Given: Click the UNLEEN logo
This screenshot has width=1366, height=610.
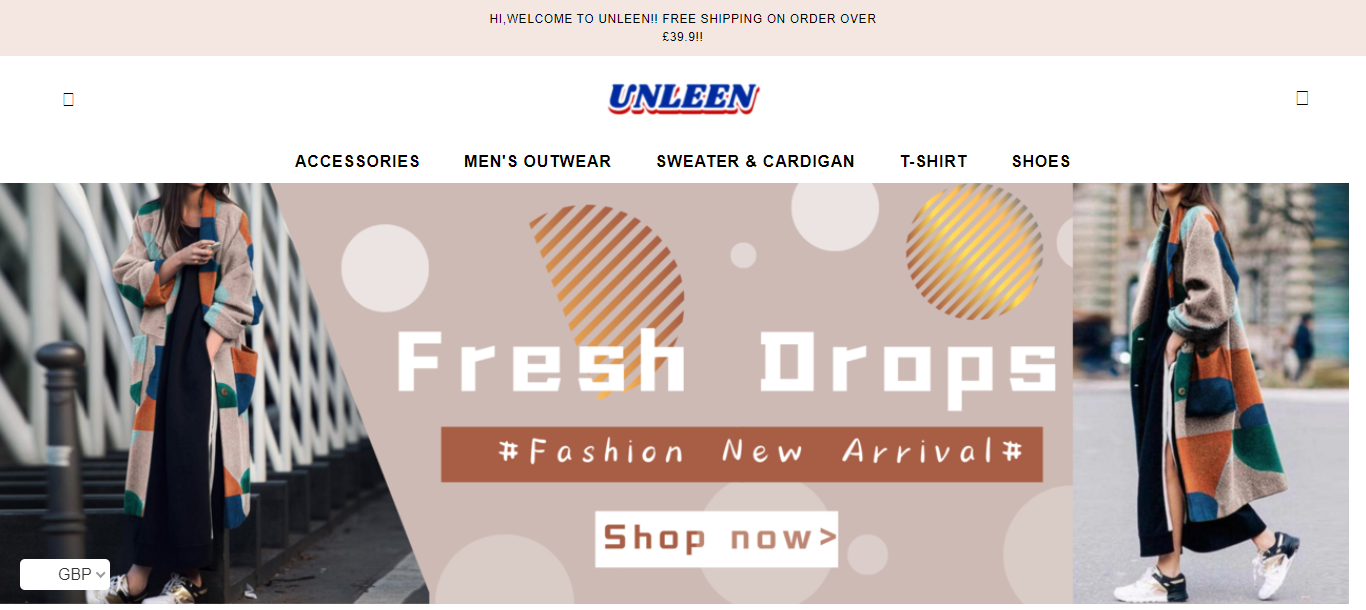Looking at the screenshot, I should [683, 98].
